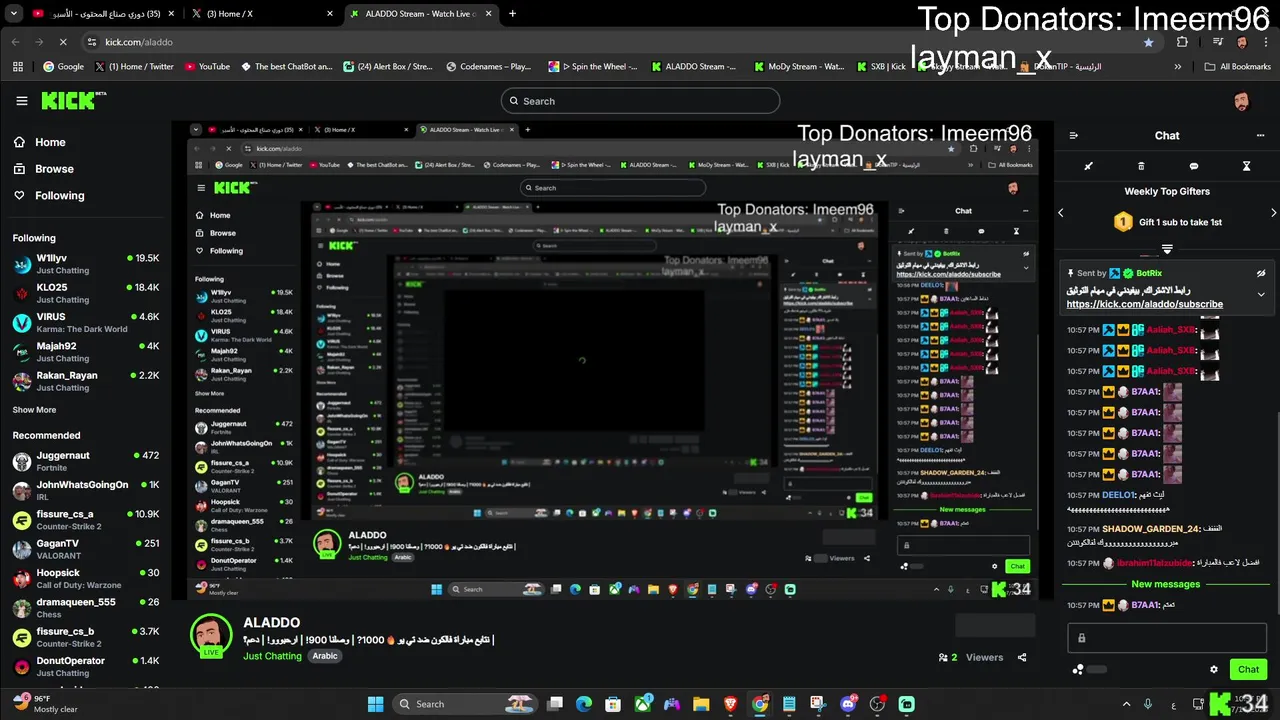Open Discord from the taskbar
The image size is (1280, 720).
849,704
